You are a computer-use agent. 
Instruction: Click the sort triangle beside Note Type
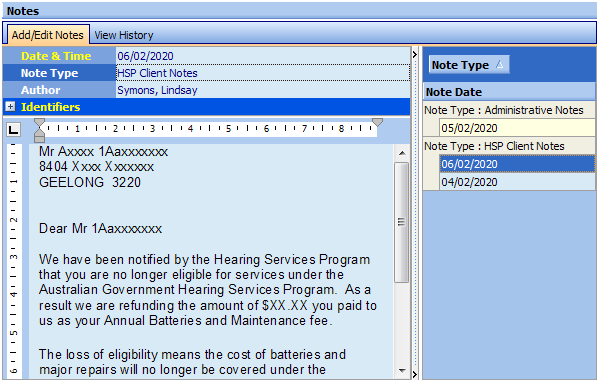(499, 65)
